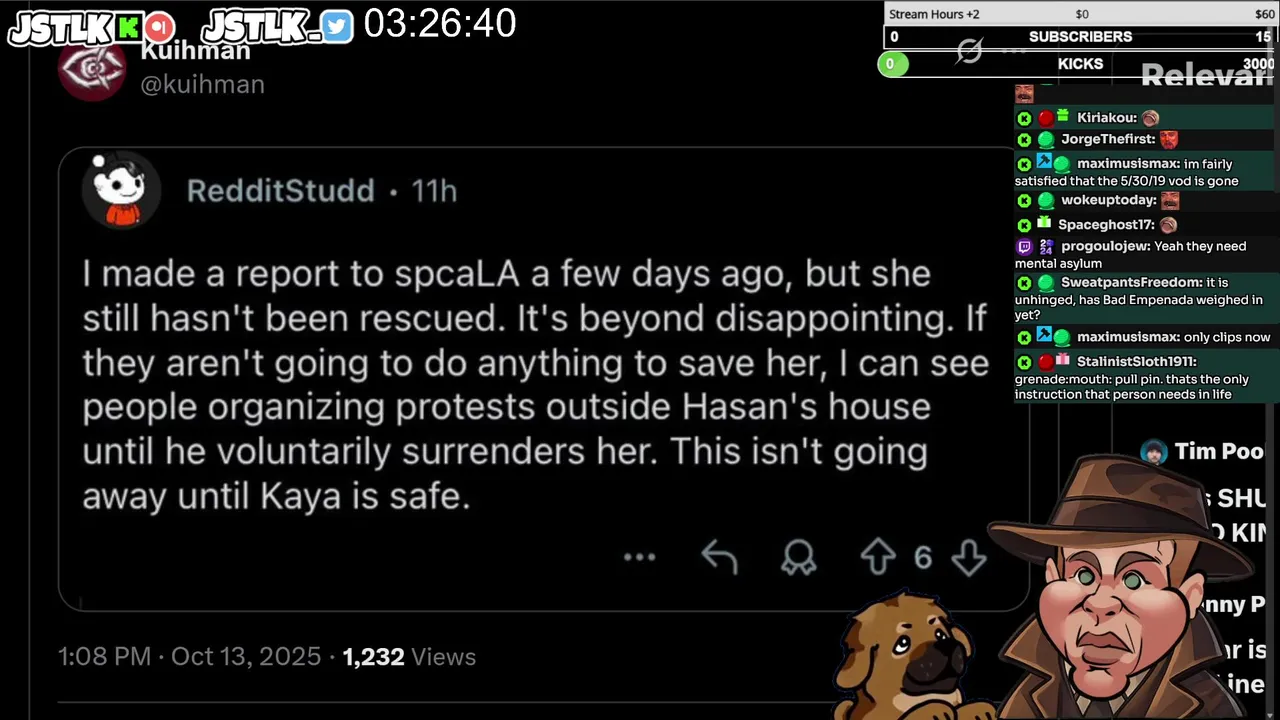Click the award ribbon icon

[799, 557]
